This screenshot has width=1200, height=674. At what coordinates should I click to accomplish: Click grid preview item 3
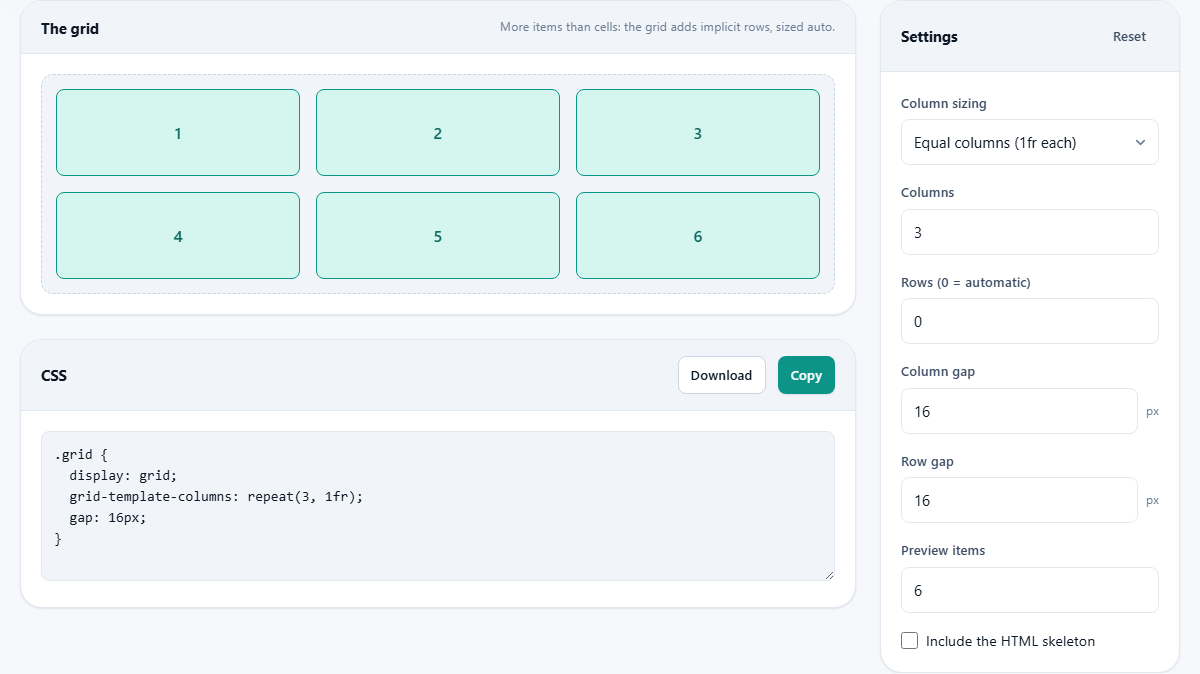698,133
